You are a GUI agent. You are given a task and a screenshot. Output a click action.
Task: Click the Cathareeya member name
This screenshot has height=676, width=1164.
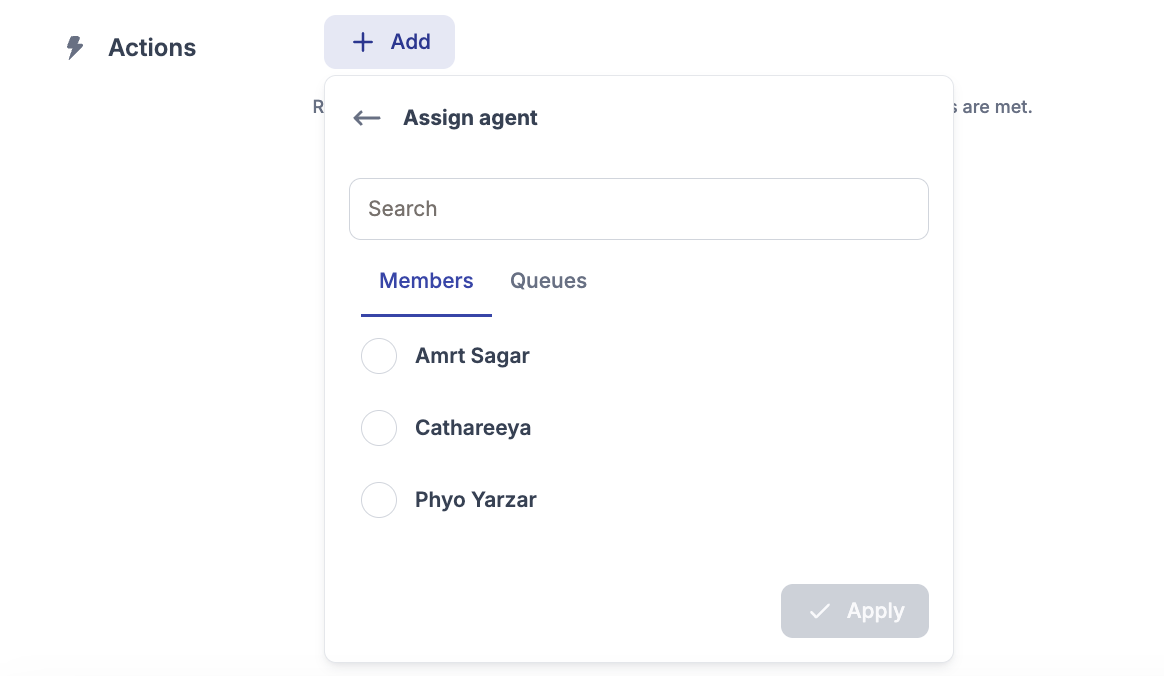pyautogui.click(x=473, y=428)
